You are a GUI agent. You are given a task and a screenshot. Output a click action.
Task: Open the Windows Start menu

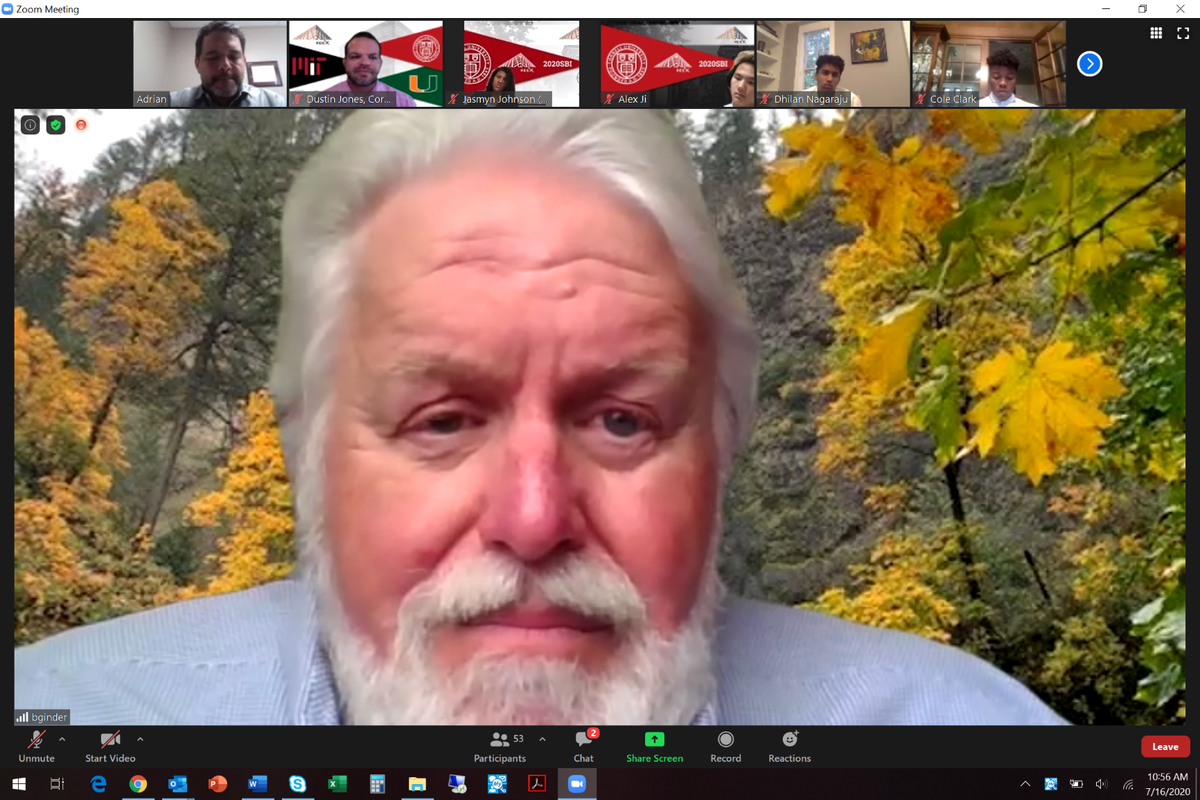coord(19,785)
